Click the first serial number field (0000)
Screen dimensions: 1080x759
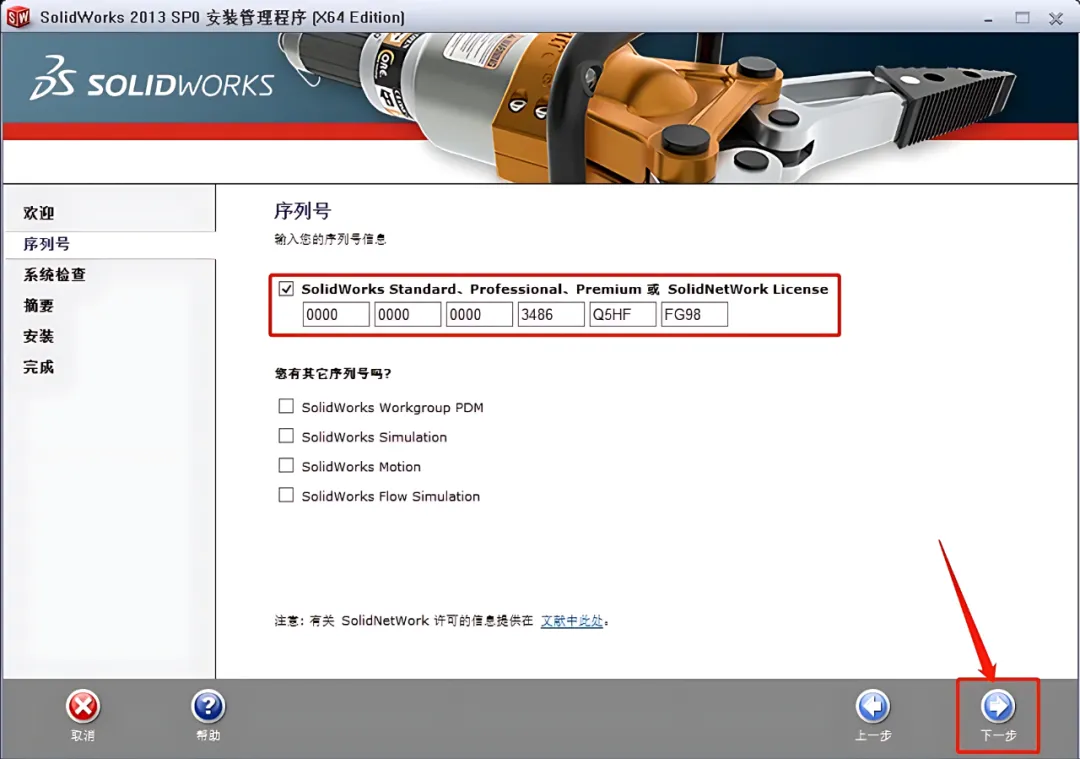pos(336,315)
